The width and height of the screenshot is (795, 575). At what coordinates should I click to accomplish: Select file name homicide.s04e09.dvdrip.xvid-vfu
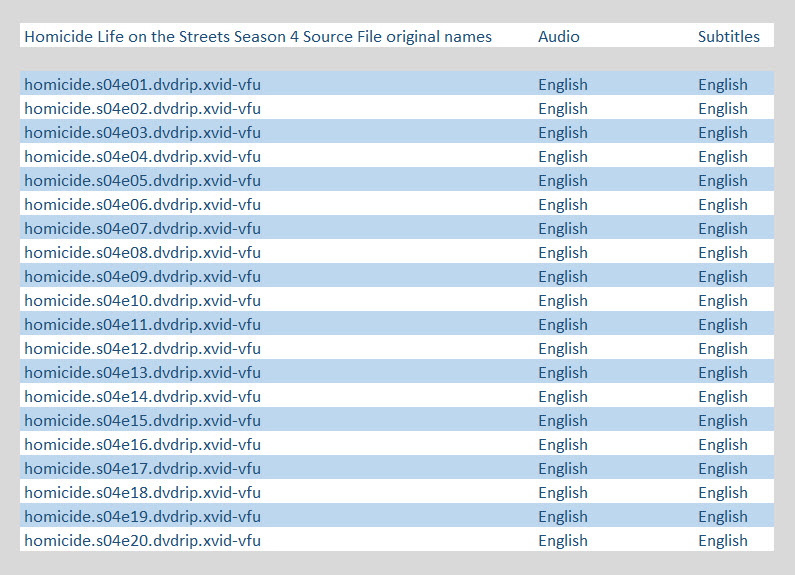pyautogui.click(x=142, y=276)
